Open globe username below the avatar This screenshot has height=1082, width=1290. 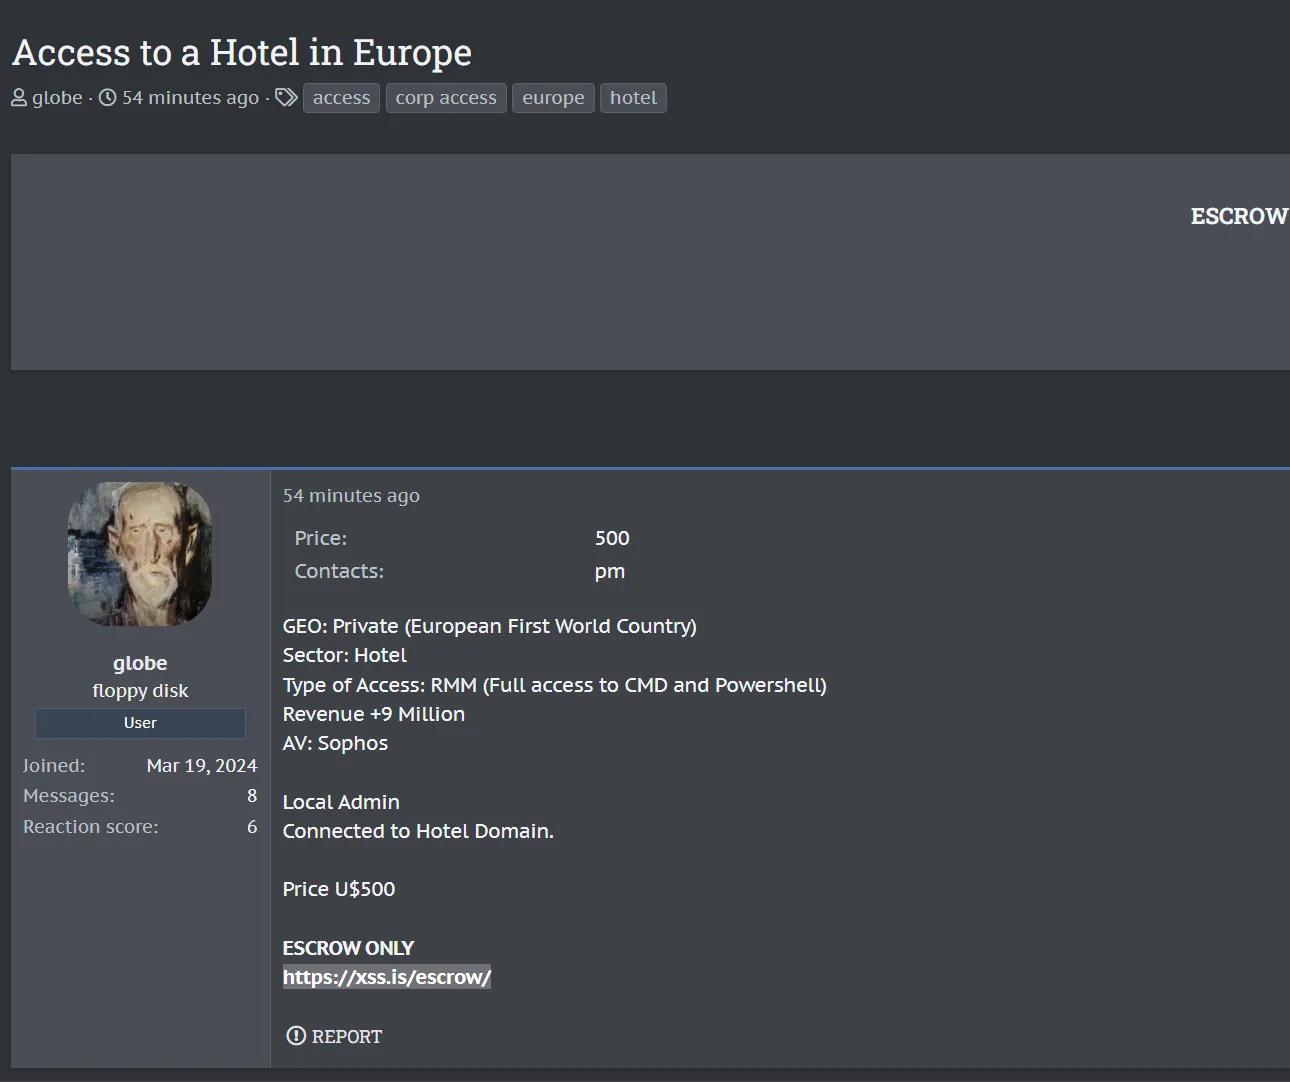pos(140,663)
